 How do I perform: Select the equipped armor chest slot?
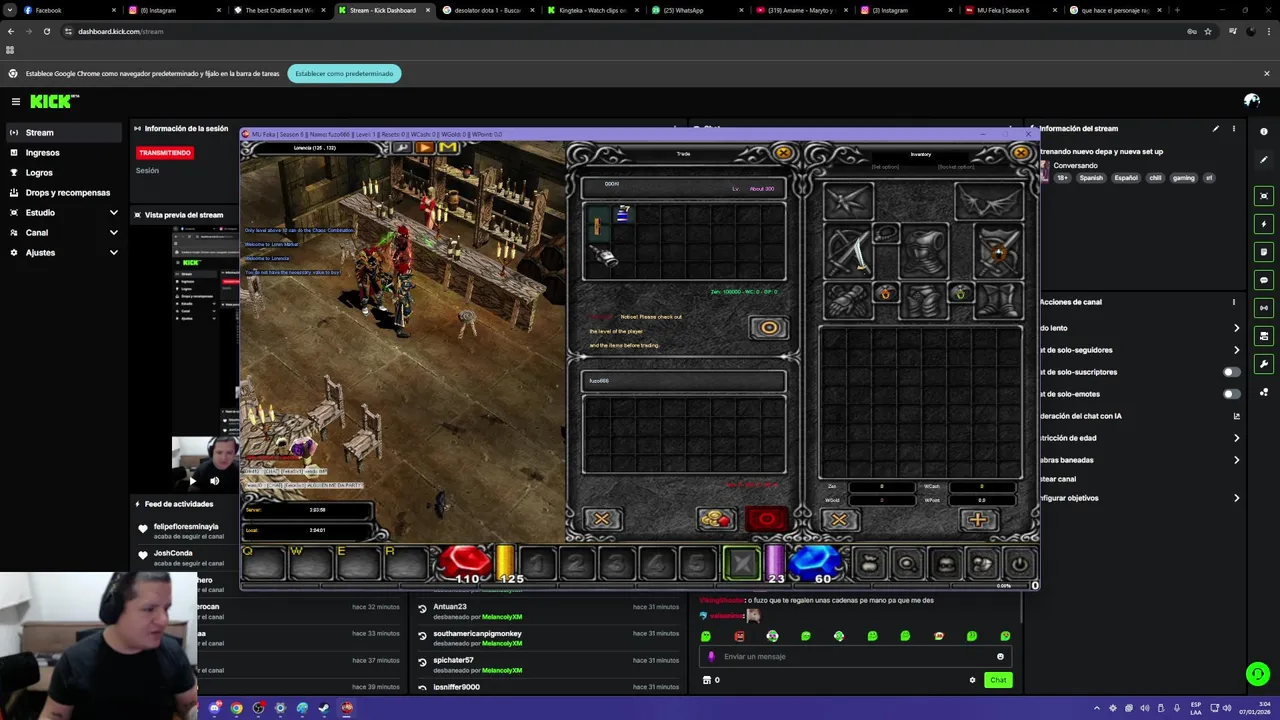[x=923, y=252]
